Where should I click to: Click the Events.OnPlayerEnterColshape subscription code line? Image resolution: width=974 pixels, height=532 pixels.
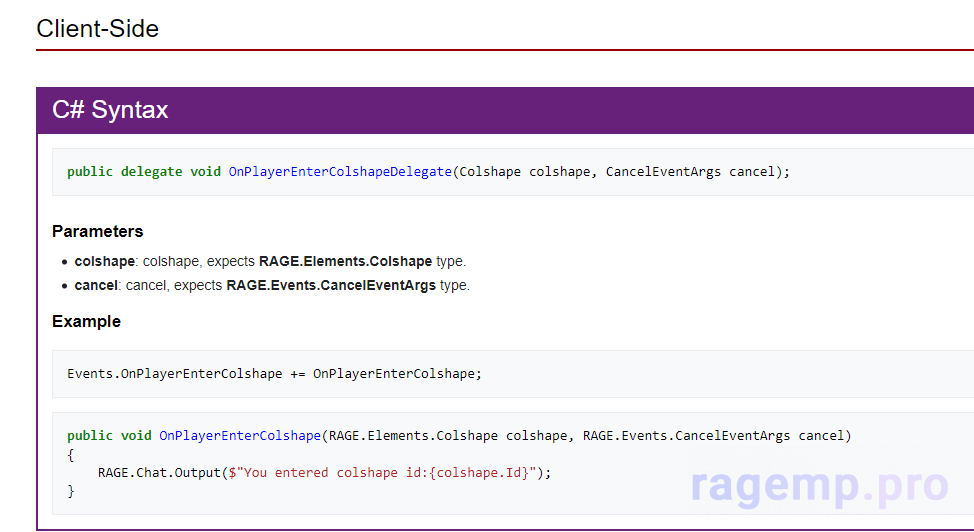pos(174,374)
